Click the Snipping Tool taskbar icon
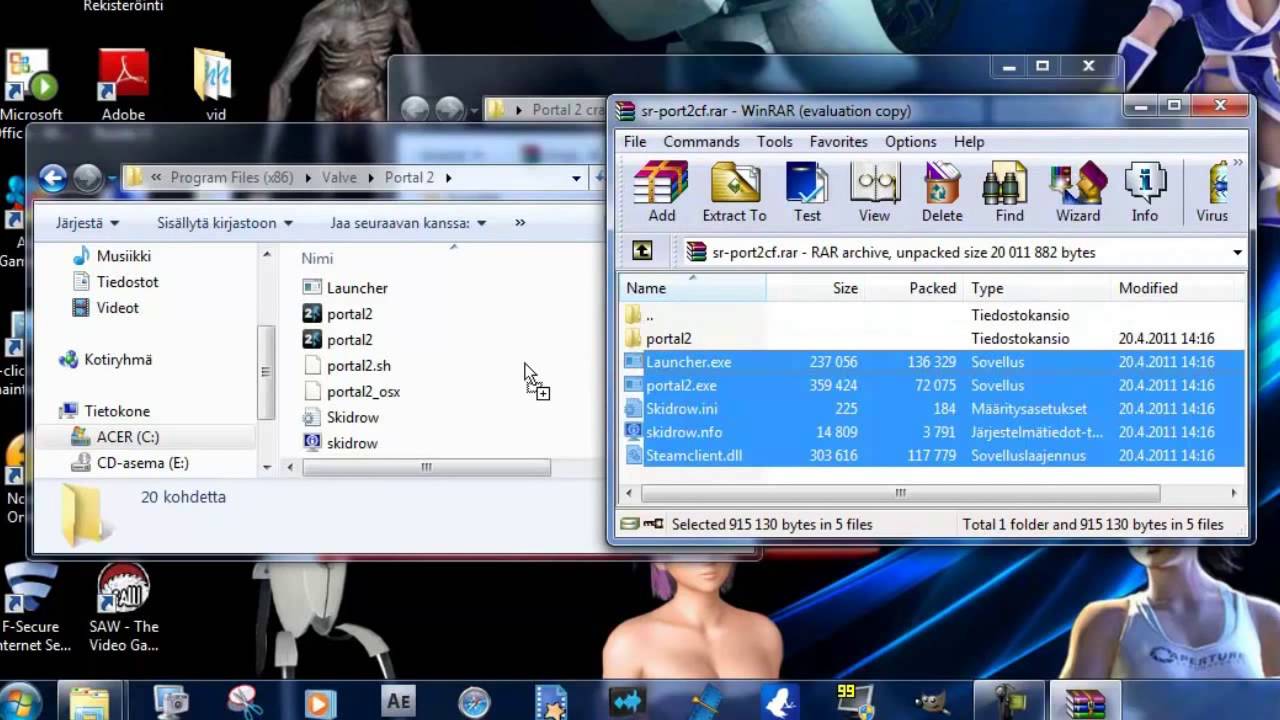 pos(244,702)
